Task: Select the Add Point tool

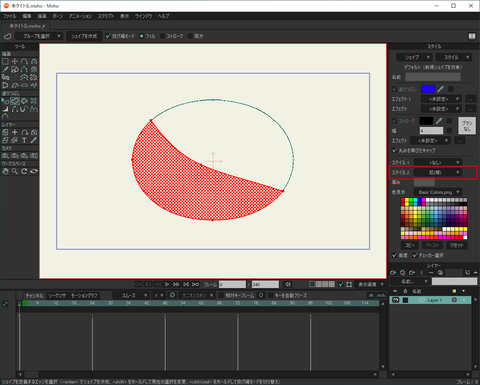Action: pos(24,61)
